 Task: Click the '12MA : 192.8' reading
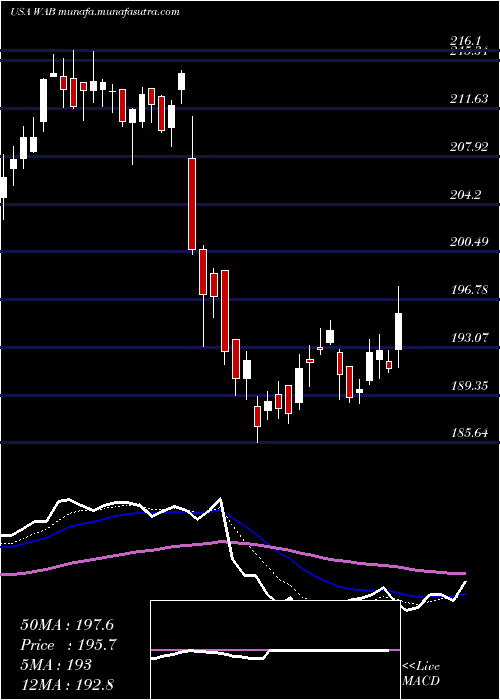[67, 684]
